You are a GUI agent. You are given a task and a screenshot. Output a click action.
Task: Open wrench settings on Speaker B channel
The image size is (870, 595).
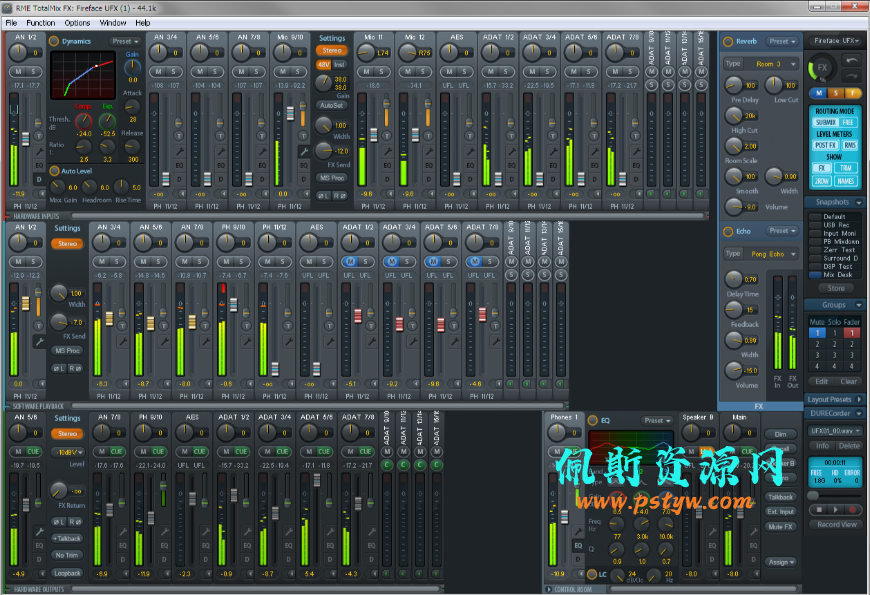(712, 531)
